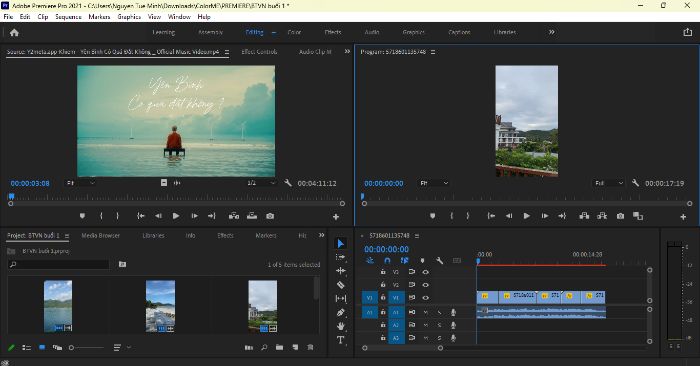The height and width of the screenshot is (366, 700).
Task: Expand Source panel tab overflow chevrons
Action: (x=347, y=52)
